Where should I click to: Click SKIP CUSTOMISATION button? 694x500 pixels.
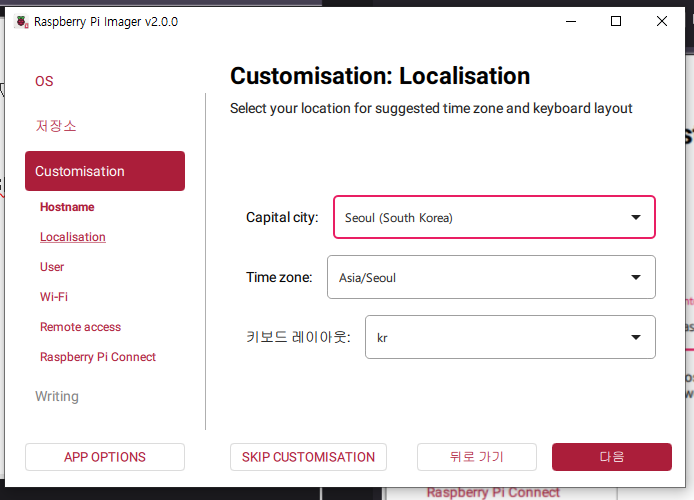click(308, 457)
